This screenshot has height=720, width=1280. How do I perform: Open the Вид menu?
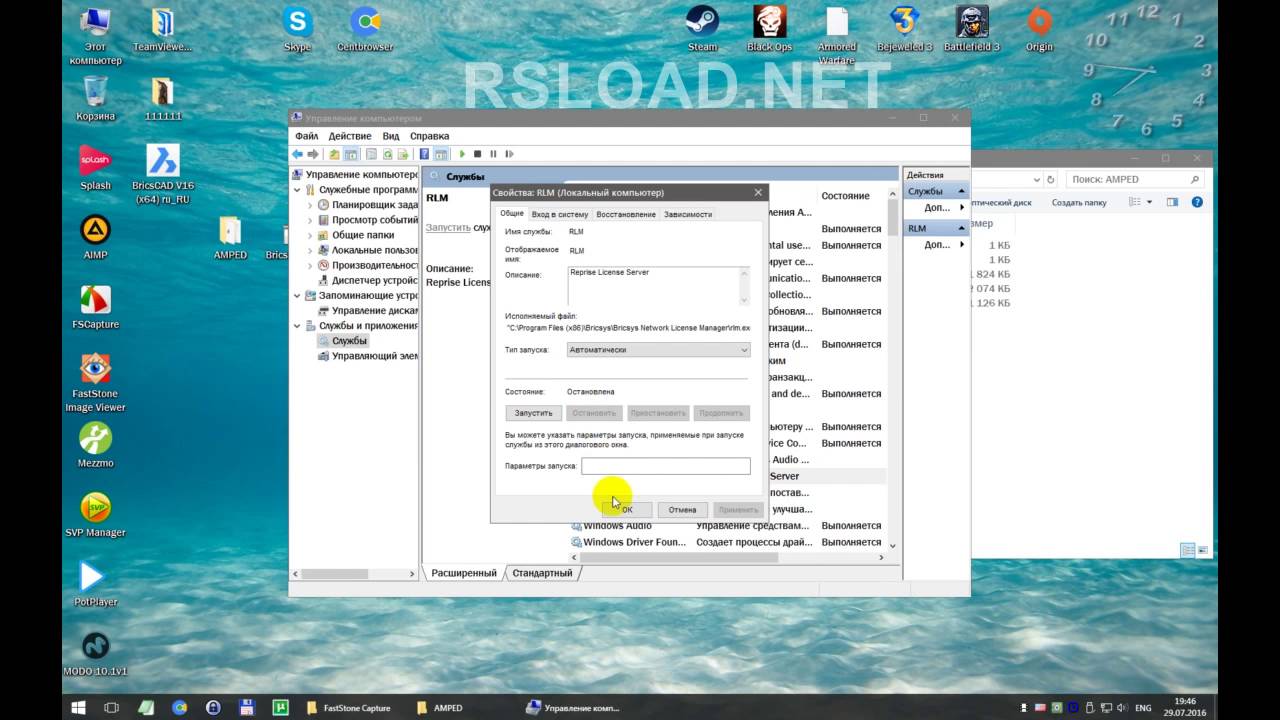[x=391, y=136]
